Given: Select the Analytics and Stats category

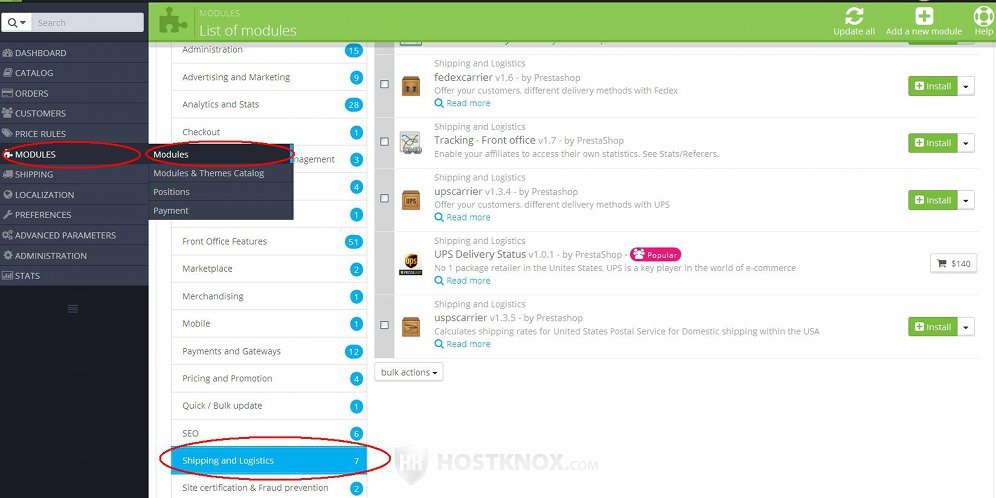Looking at the screenshot, I should (x=269, y=104).
